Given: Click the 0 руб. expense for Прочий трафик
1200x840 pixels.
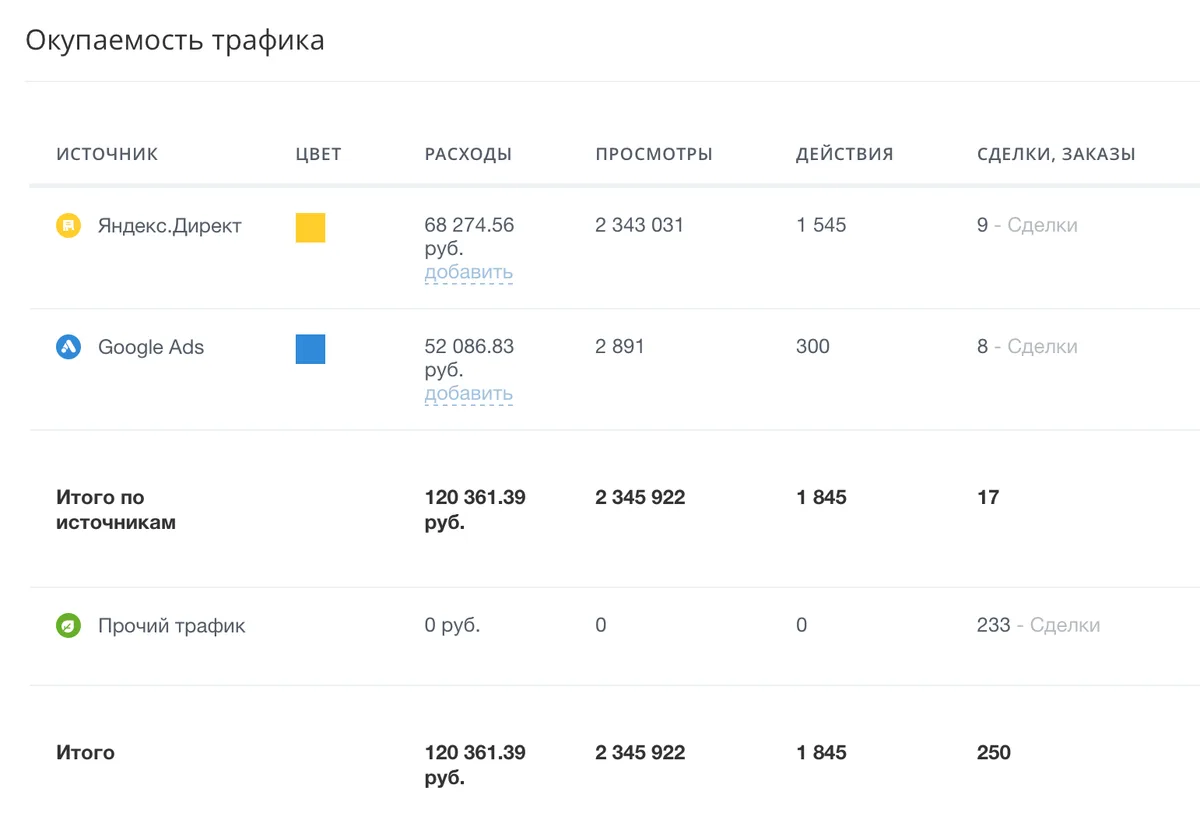Looking at the screenshot, I should 453,626.
